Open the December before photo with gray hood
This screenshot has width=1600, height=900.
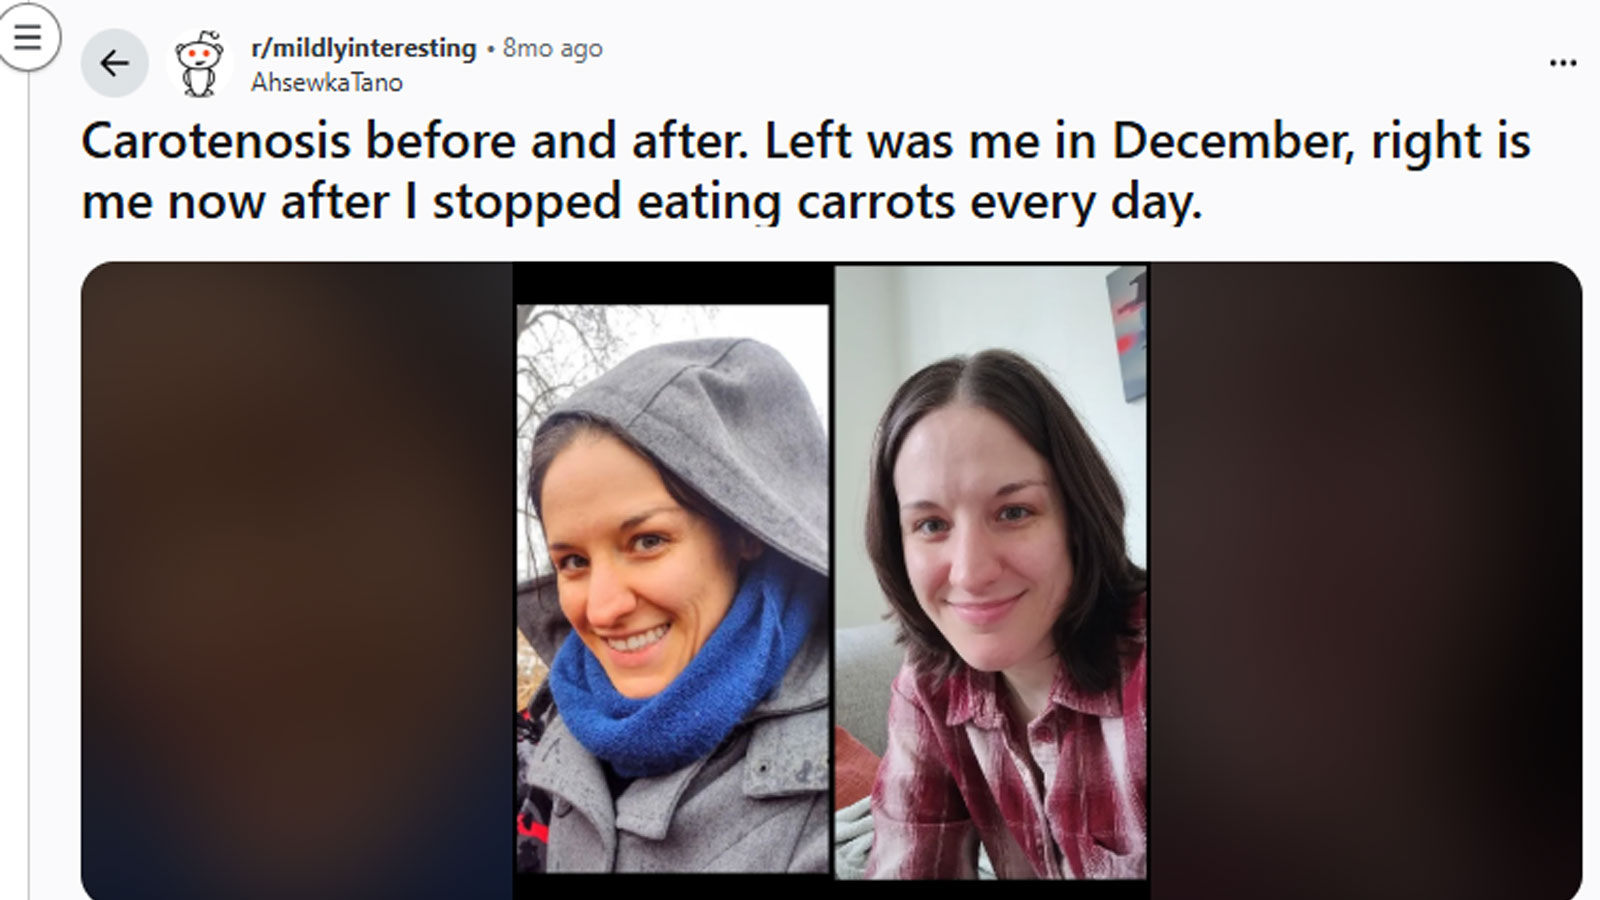[x=673, y=588]
